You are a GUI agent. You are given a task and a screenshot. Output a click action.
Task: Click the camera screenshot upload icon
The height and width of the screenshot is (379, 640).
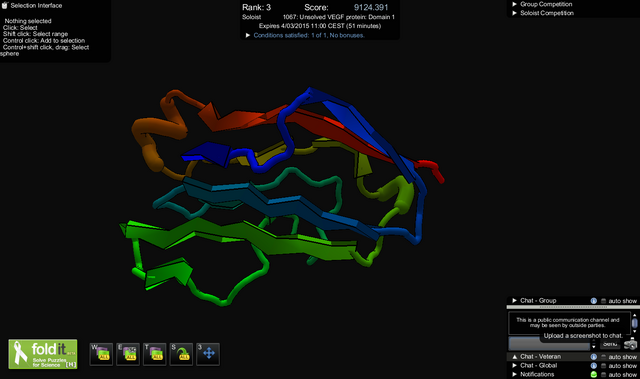tap(631, 344)
